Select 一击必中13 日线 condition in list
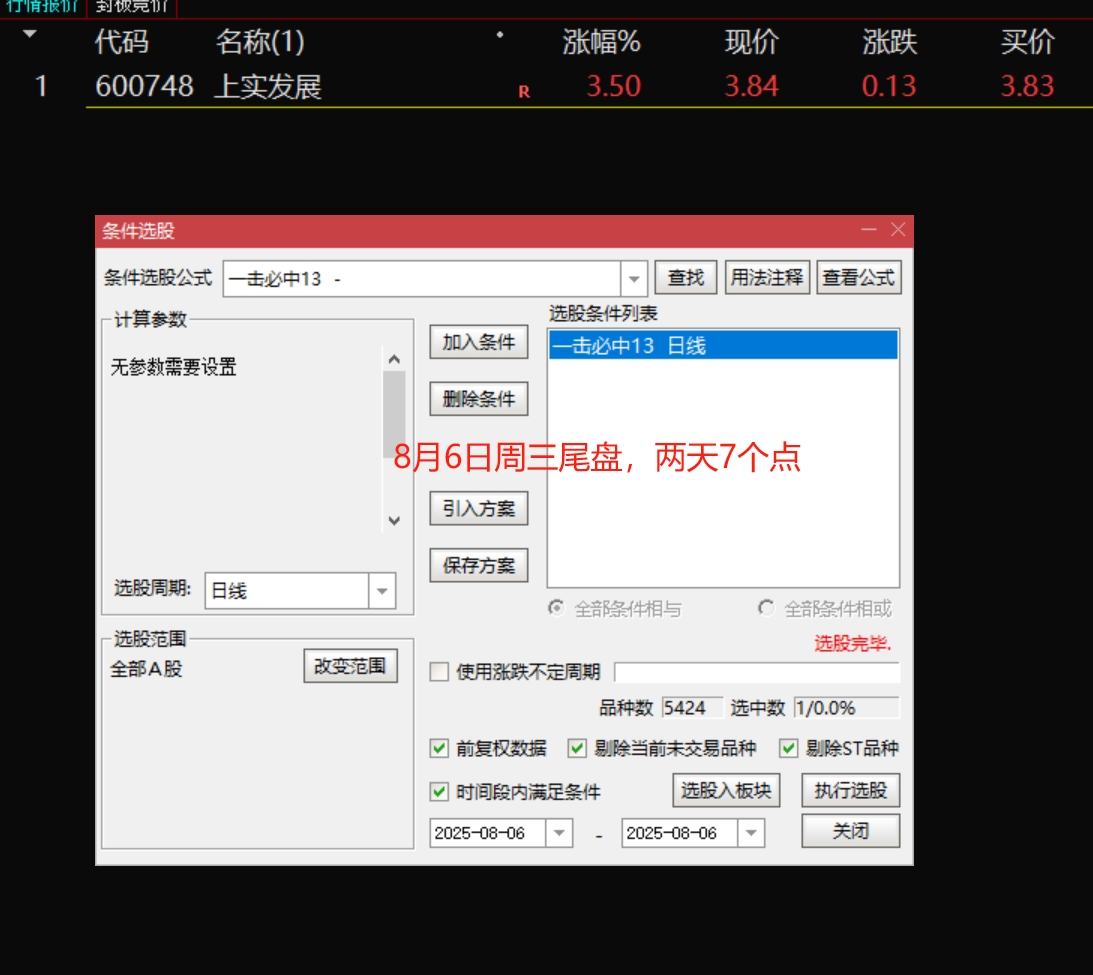Image resolution: width=1093 pixels, height=975 pixels. point(723,346)
